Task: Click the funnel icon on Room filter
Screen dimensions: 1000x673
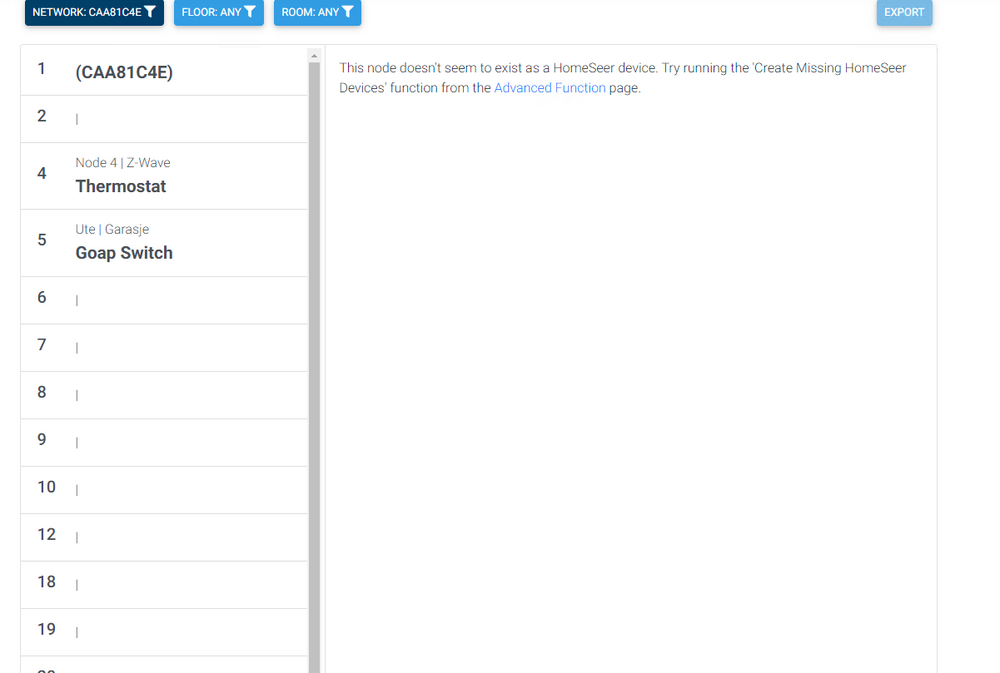Action: pos(348,12)
